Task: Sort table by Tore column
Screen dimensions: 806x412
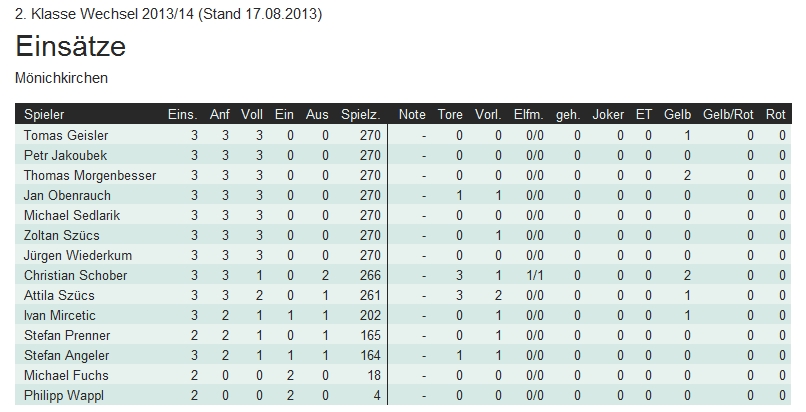Action: coord(450,115)
